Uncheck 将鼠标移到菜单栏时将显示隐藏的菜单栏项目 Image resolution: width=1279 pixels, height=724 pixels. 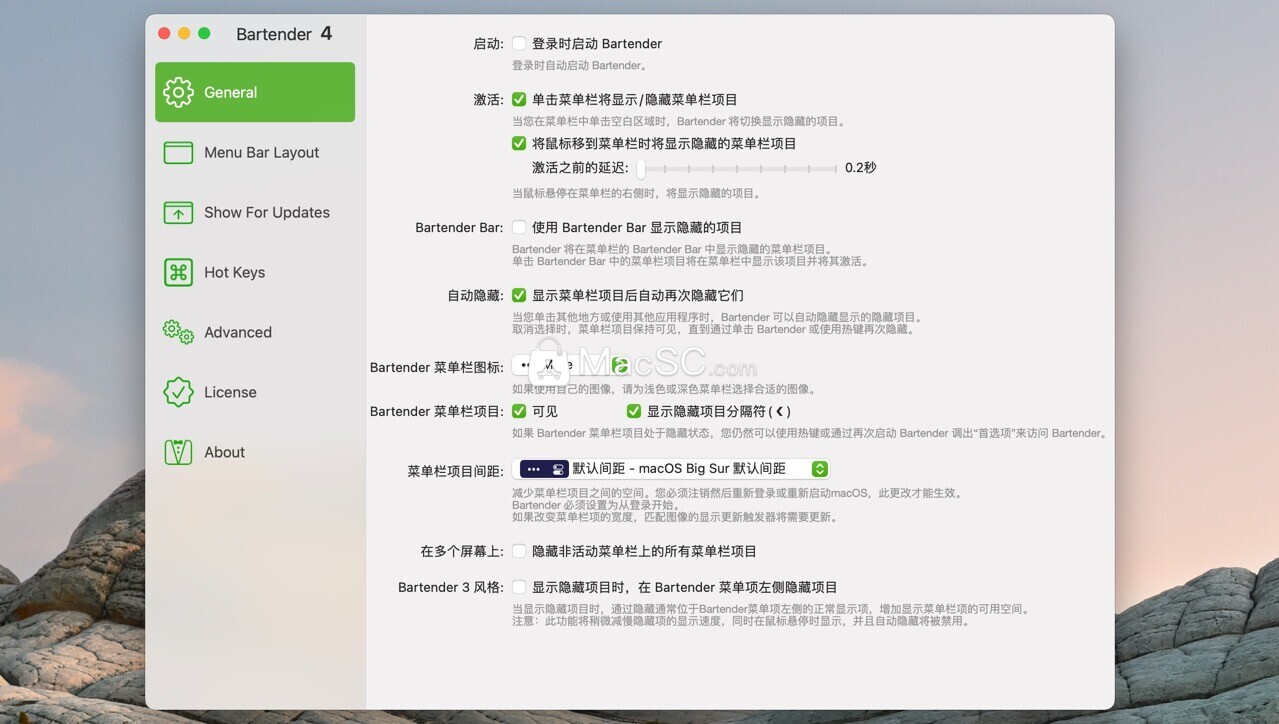pyautogui.click(x=519, y=143)
